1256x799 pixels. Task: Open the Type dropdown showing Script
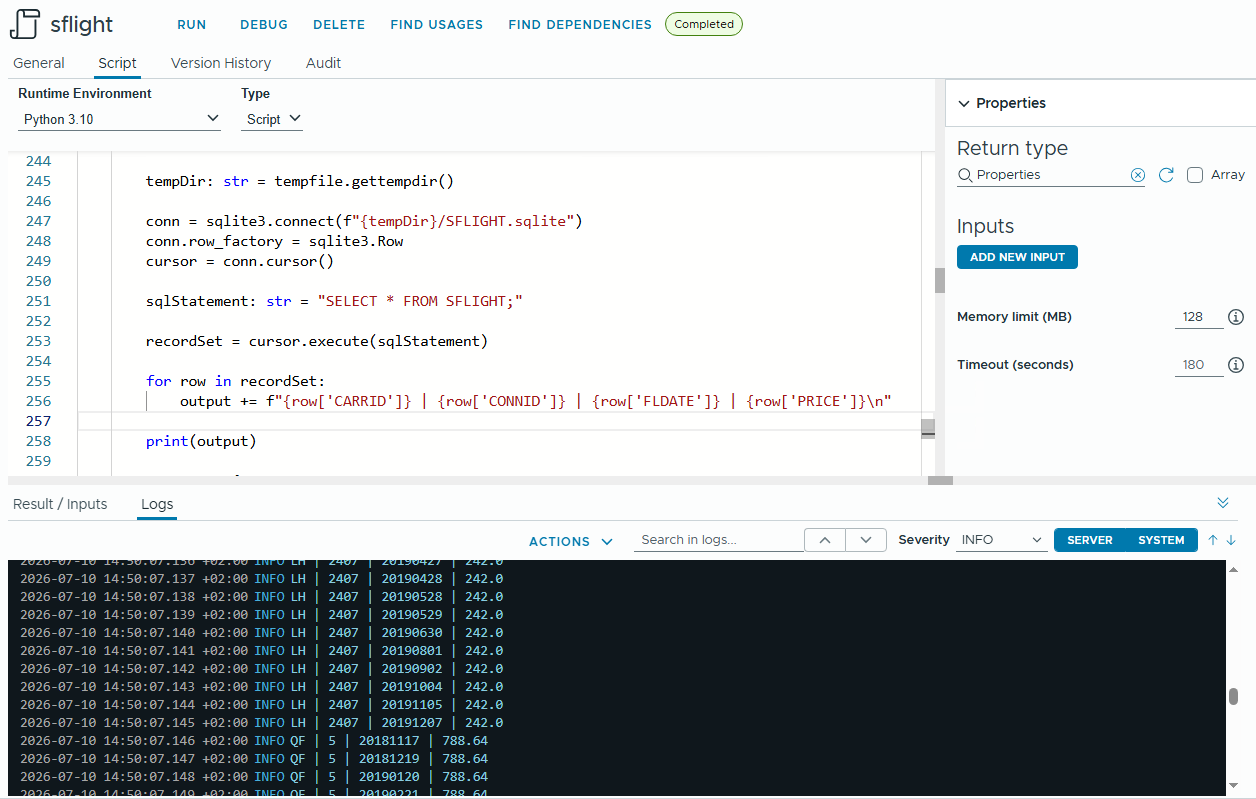pos(272,119)
